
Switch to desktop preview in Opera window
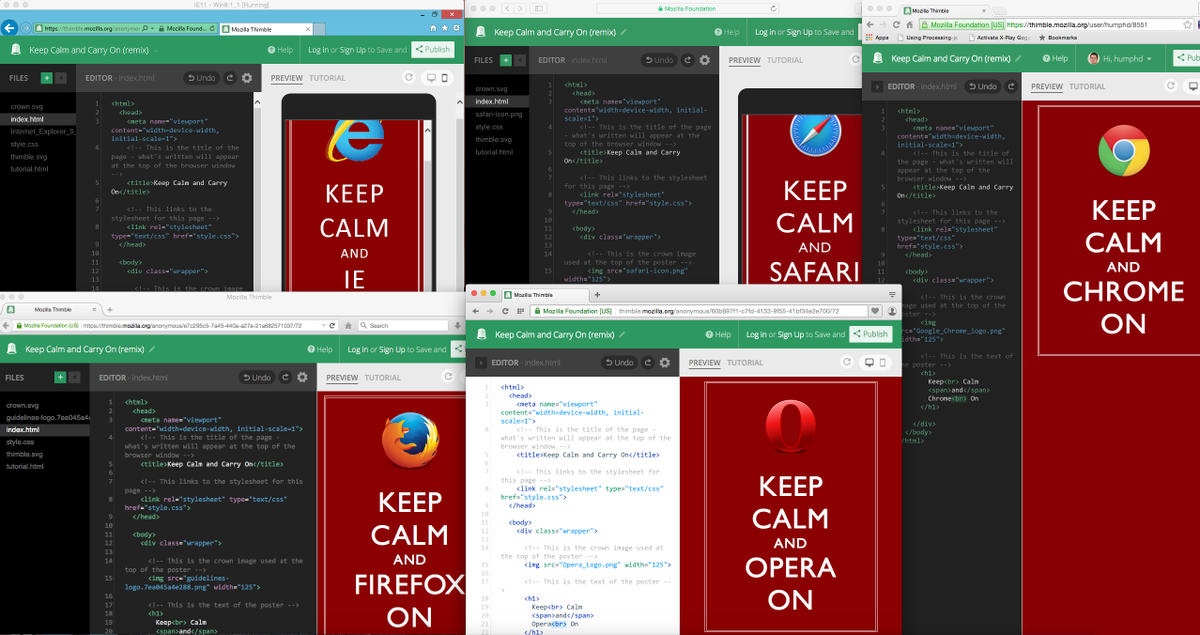(869, 362)
